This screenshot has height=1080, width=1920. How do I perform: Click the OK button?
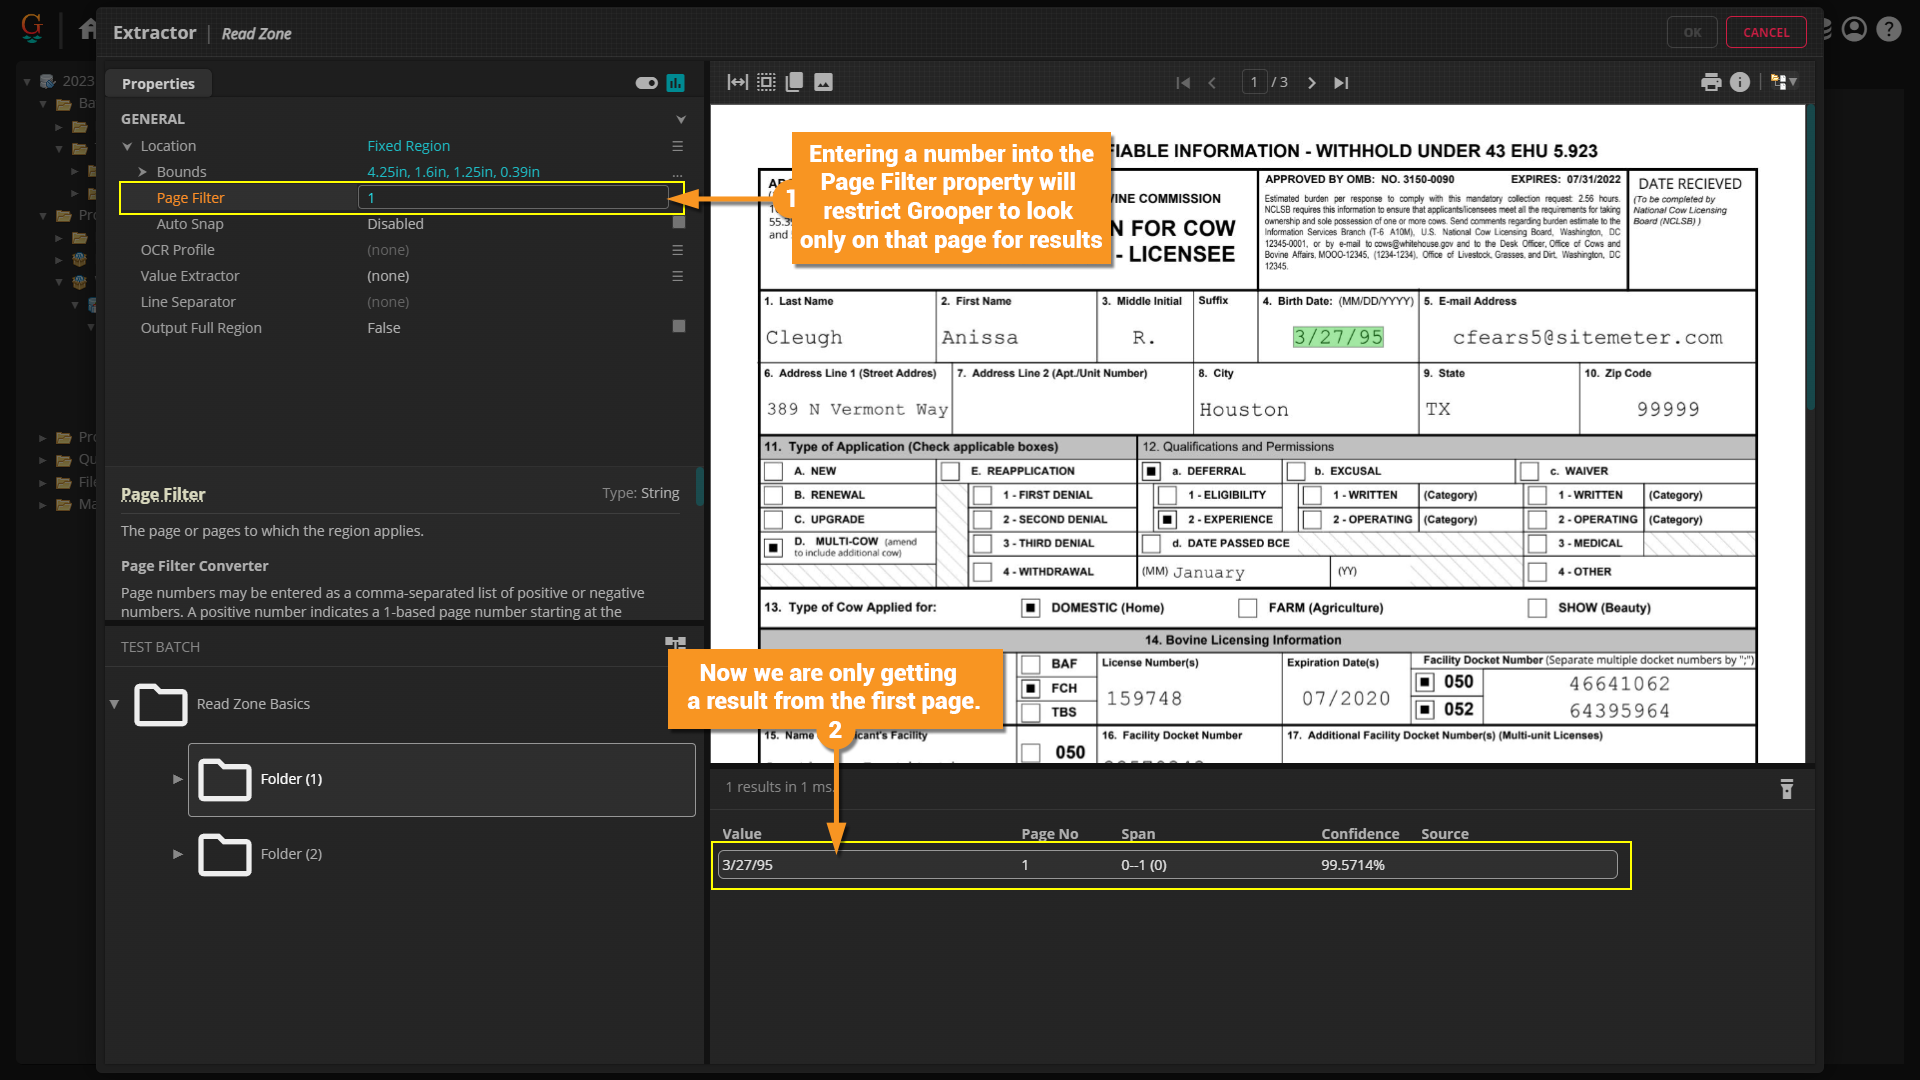tap(1691, 32)
